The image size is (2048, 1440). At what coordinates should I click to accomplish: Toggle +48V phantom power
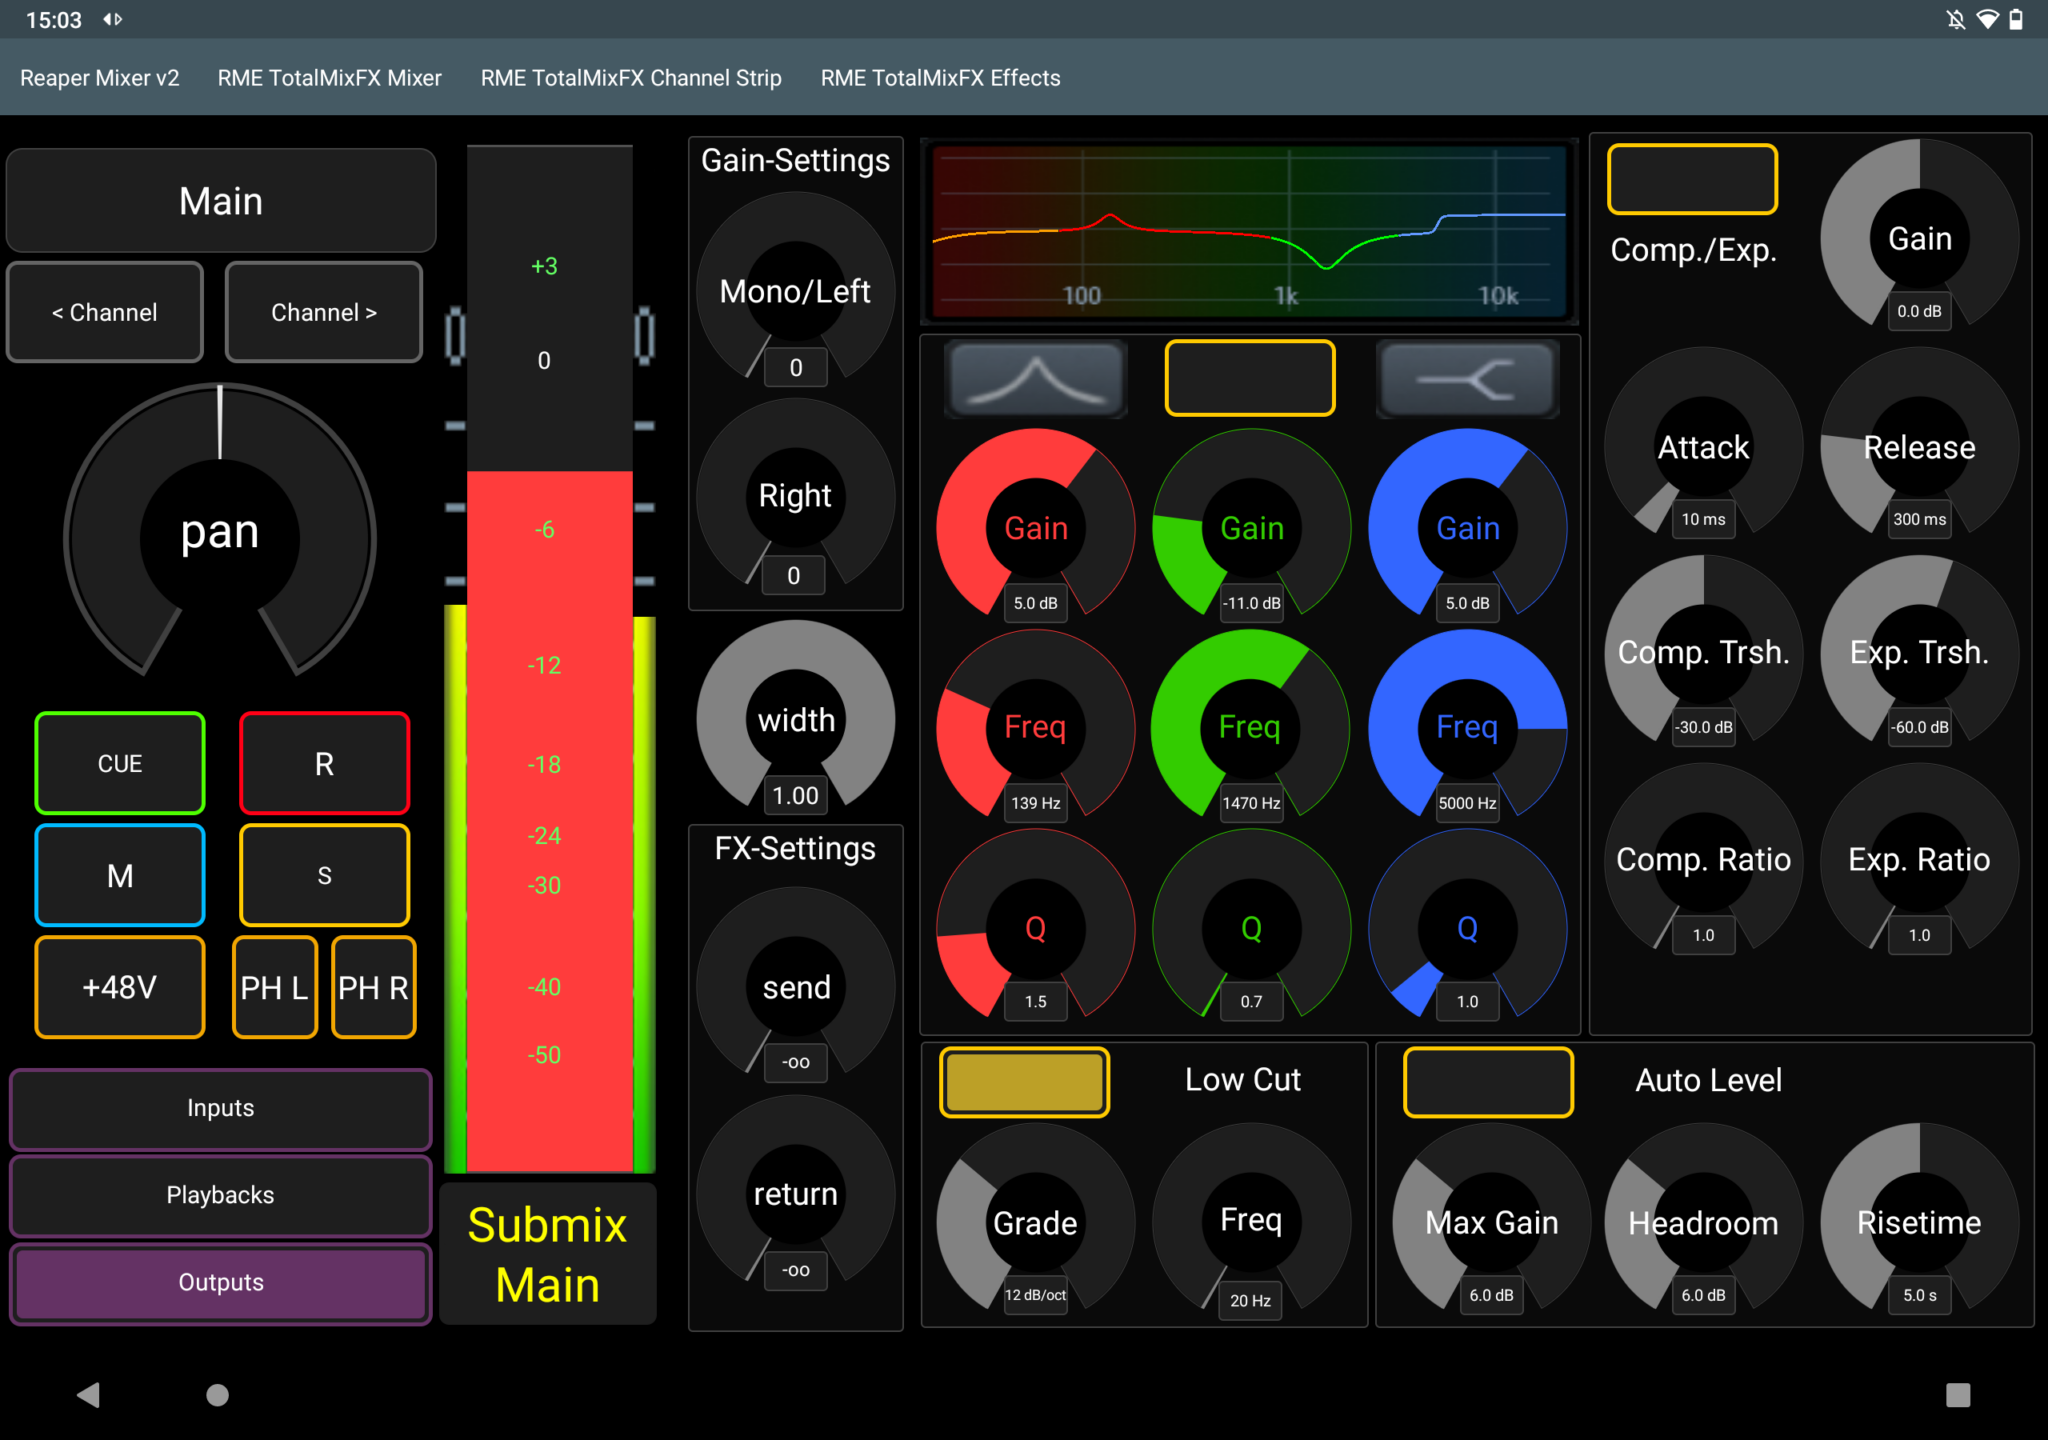(x=119, y=987)
